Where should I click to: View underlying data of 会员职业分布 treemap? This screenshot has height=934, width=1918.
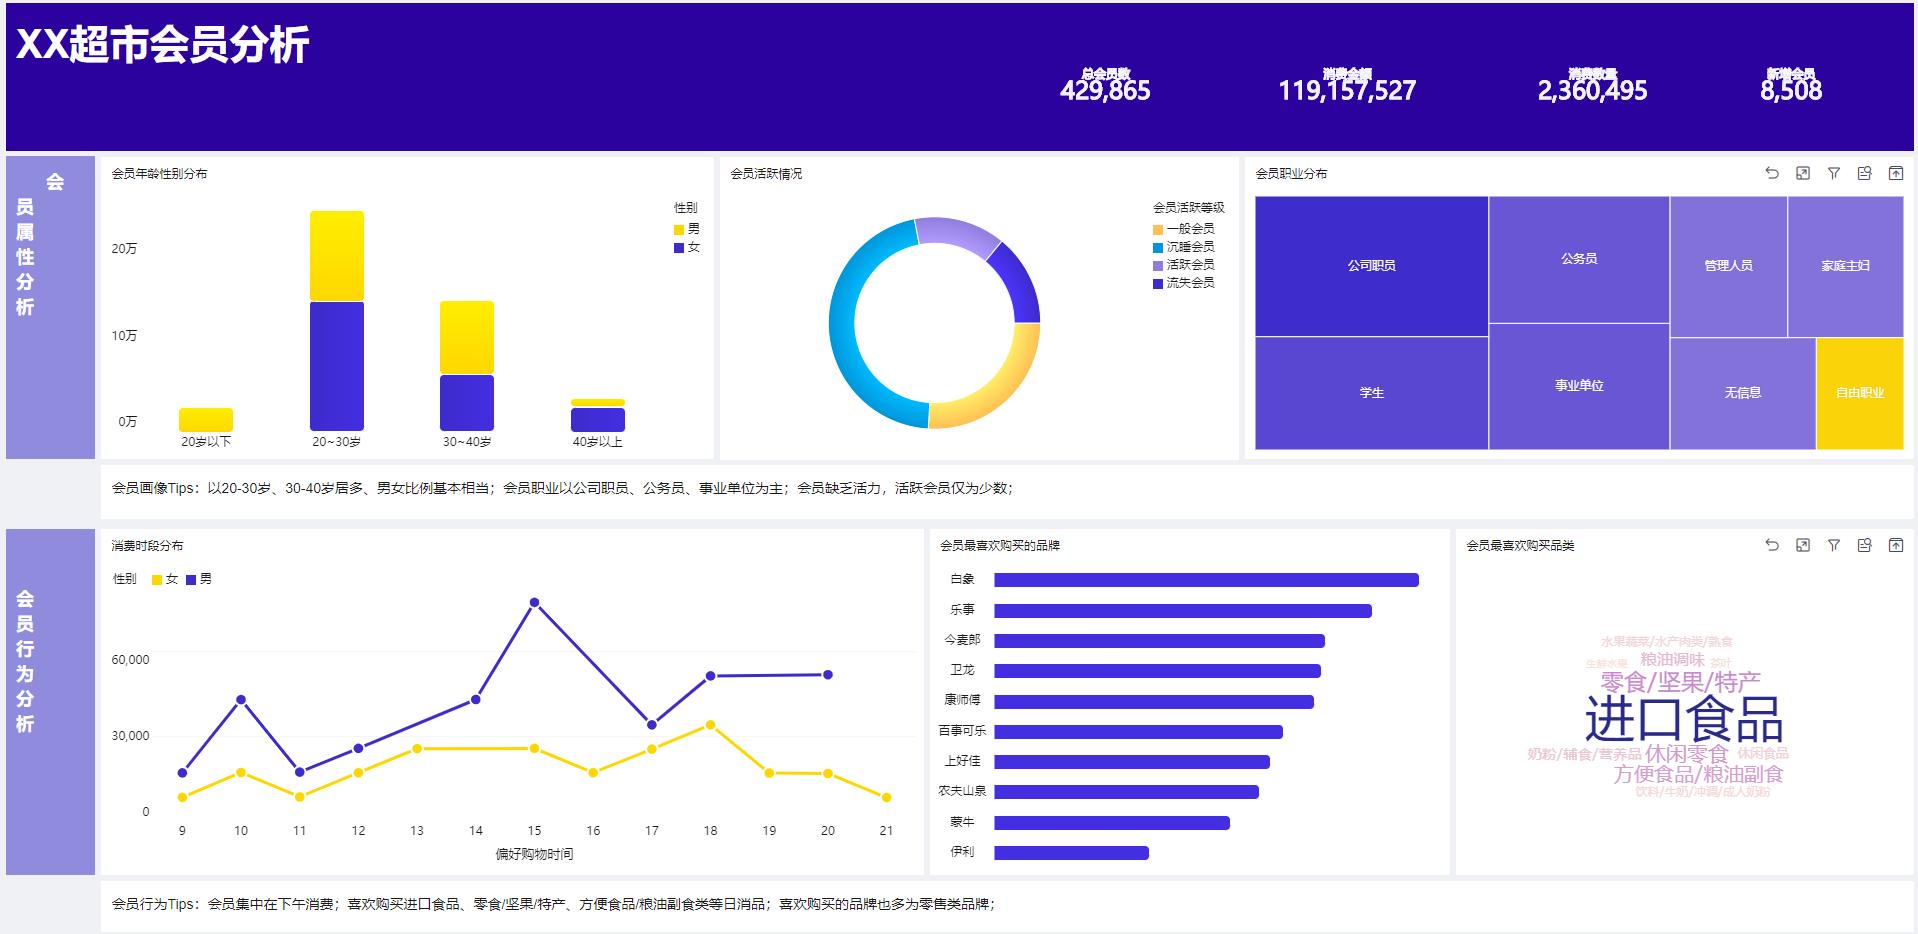1863,173
